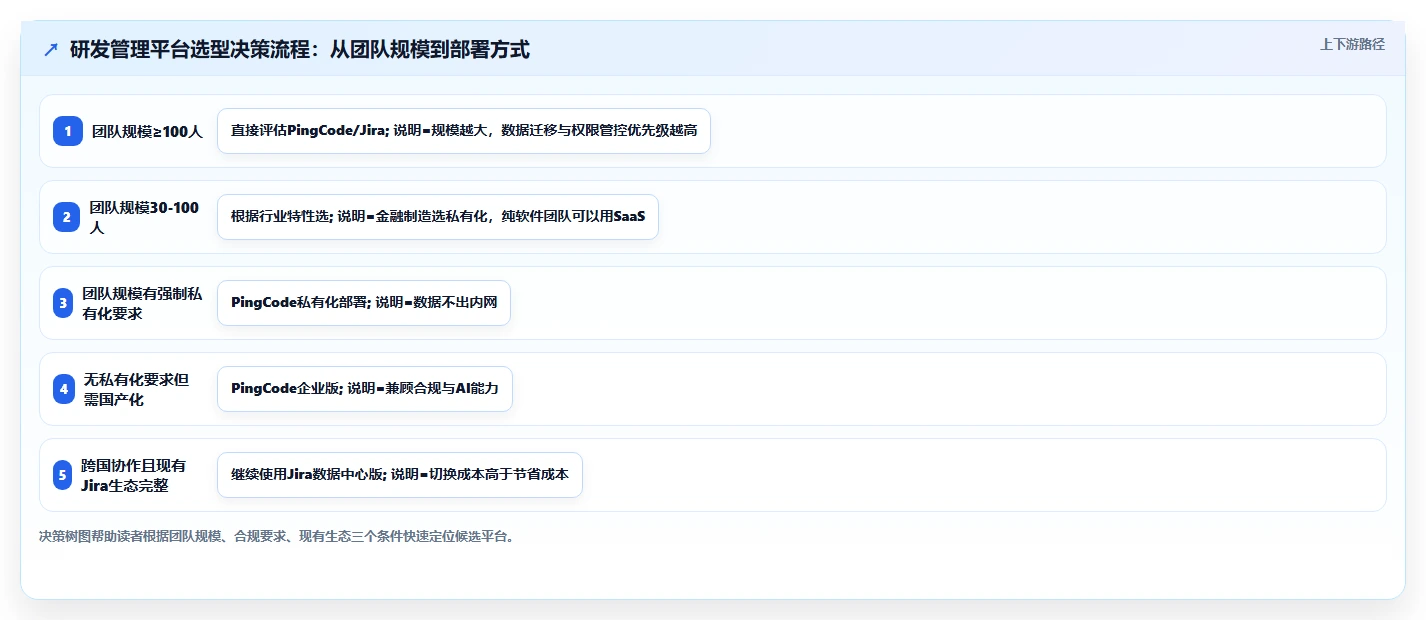Select step number badge 1
Image resolution: width=1426 pixels, height=620 pixels.
[x=68, y=131]
